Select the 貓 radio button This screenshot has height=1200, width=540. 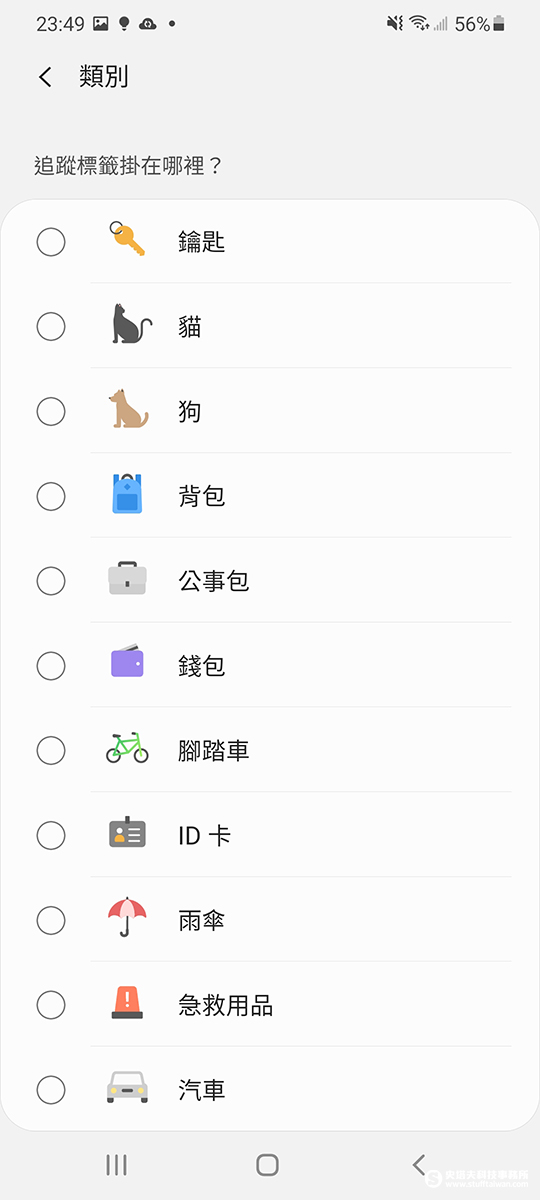click(x=51, y=326)
